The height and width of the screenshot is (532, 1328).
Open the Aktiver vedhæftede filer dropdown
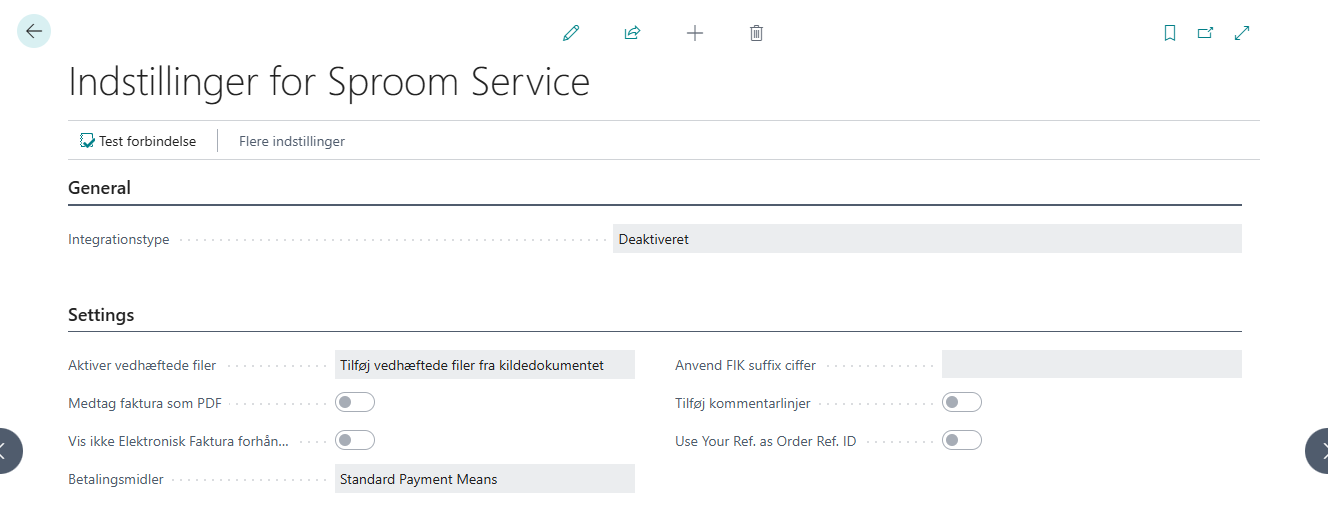tap(485, 365)
